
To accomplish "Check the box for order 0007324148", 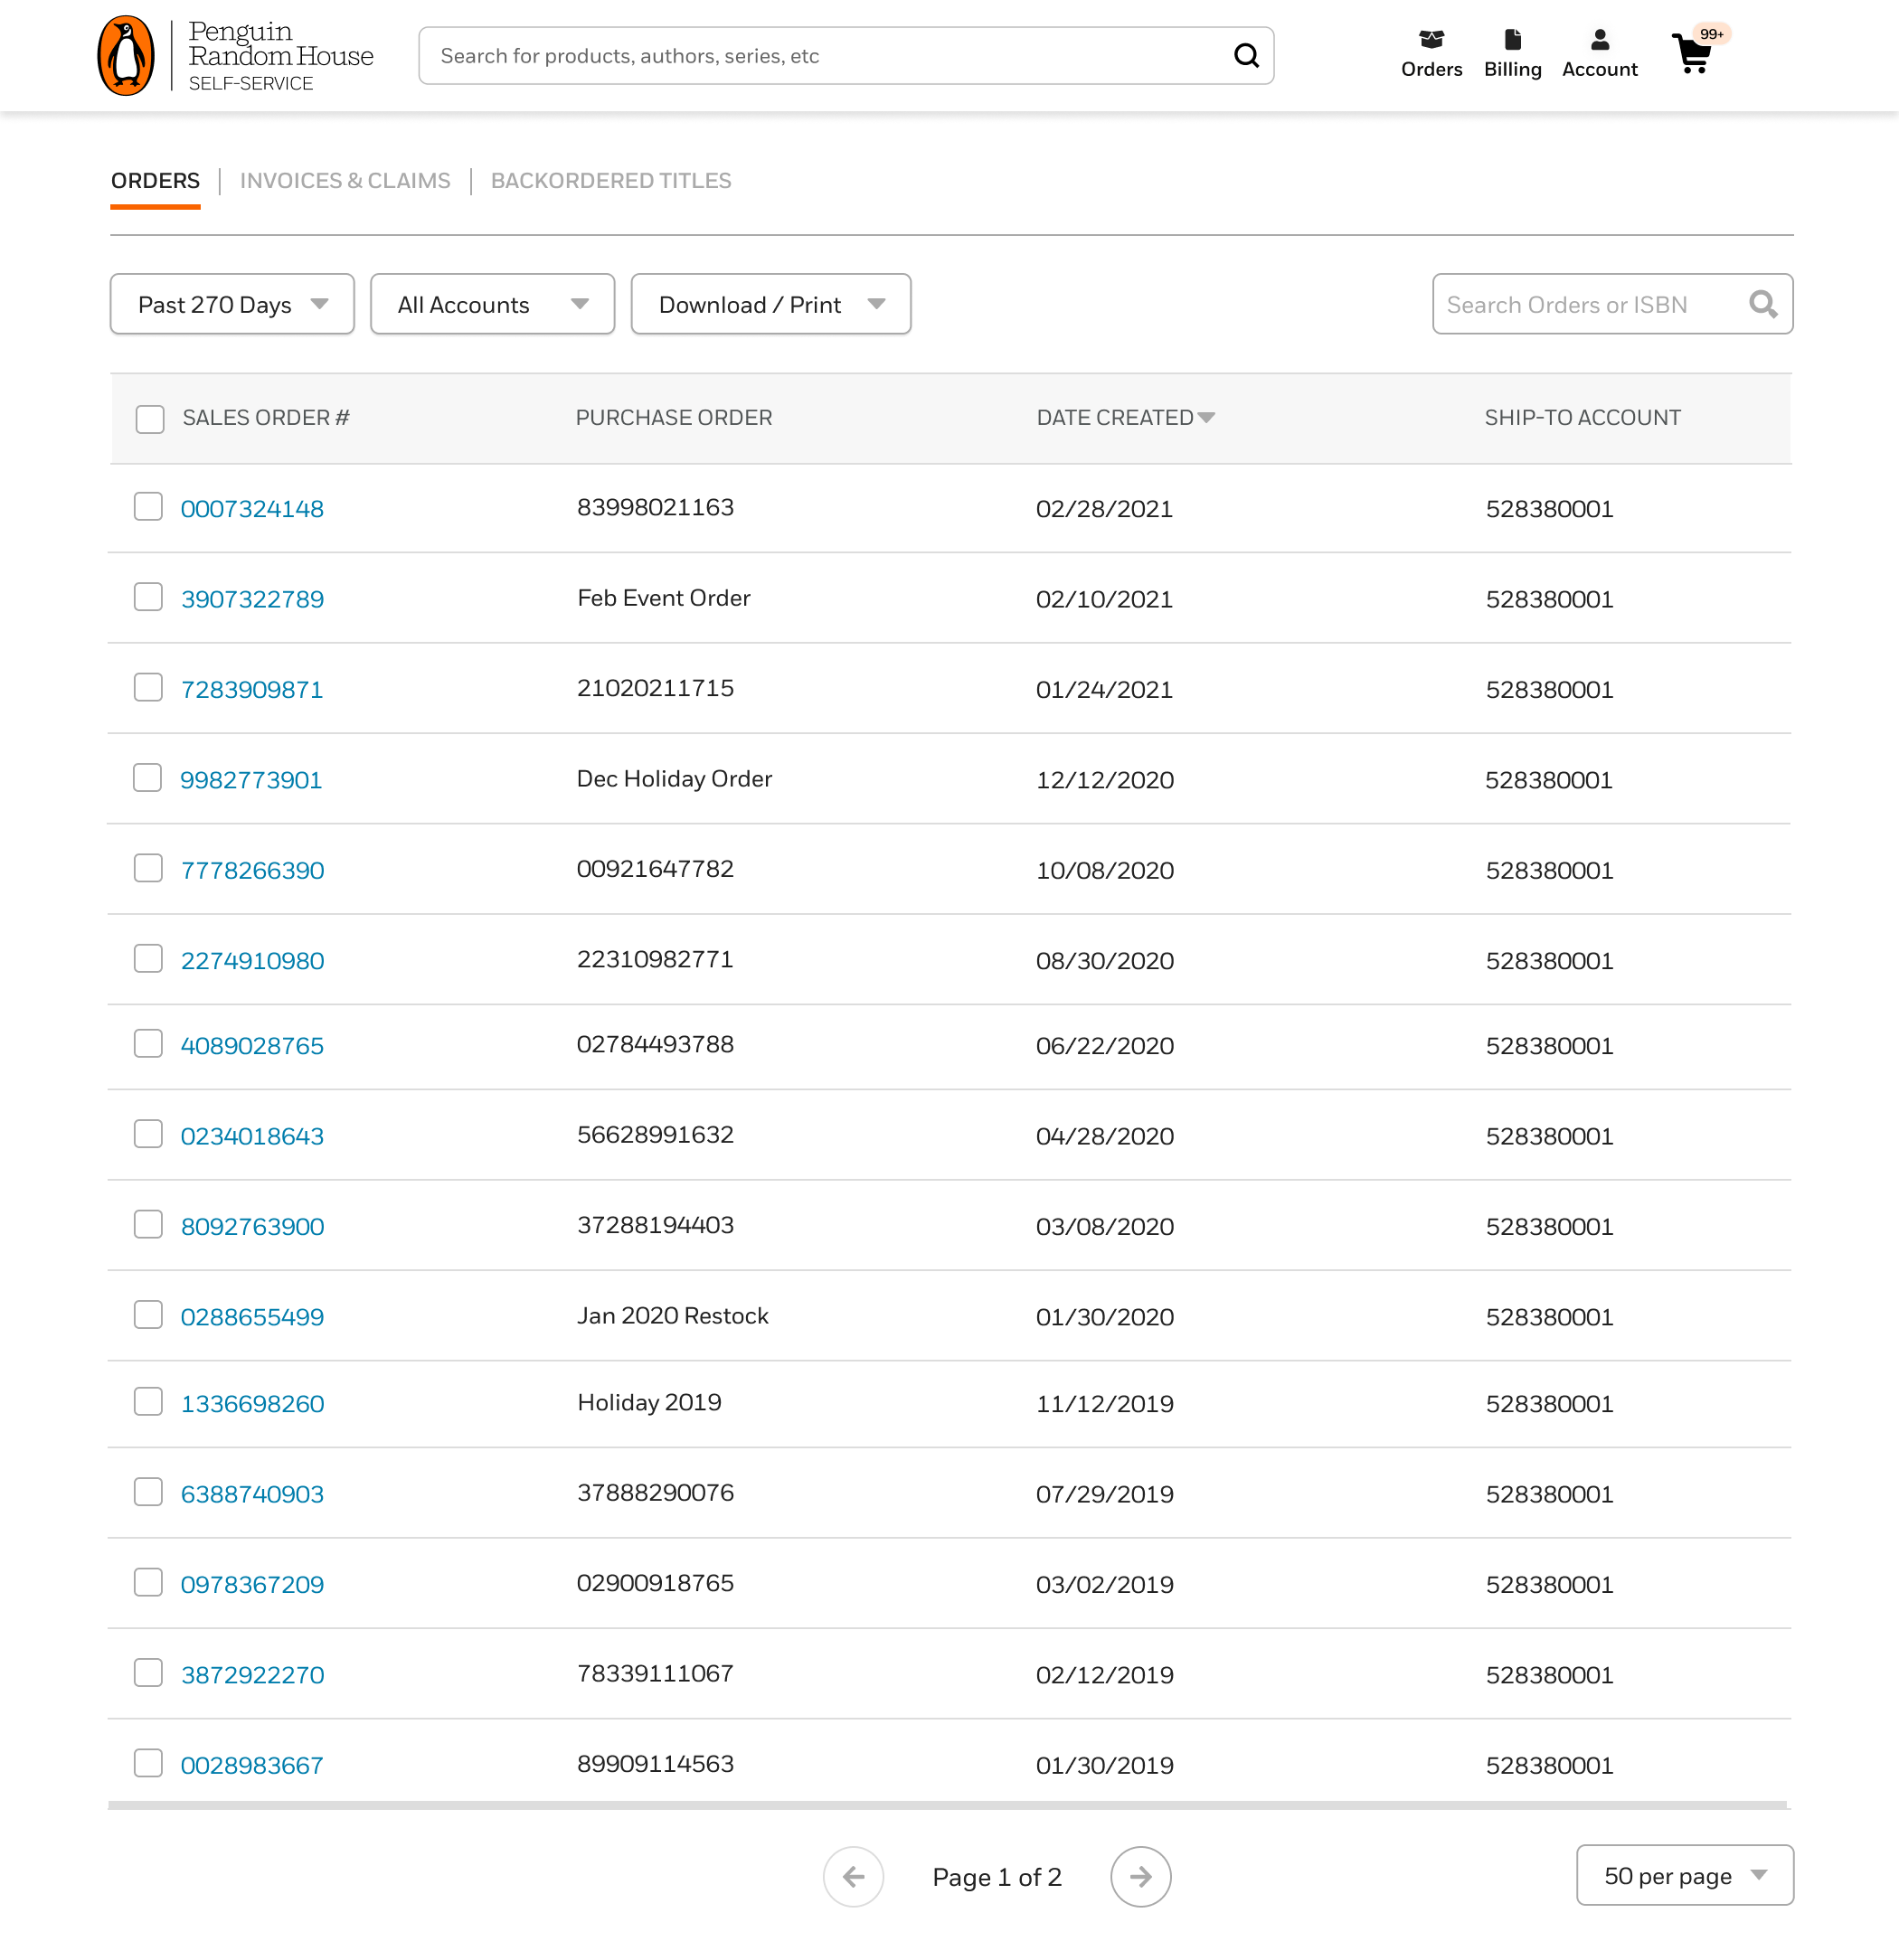I will pos(148,507).
